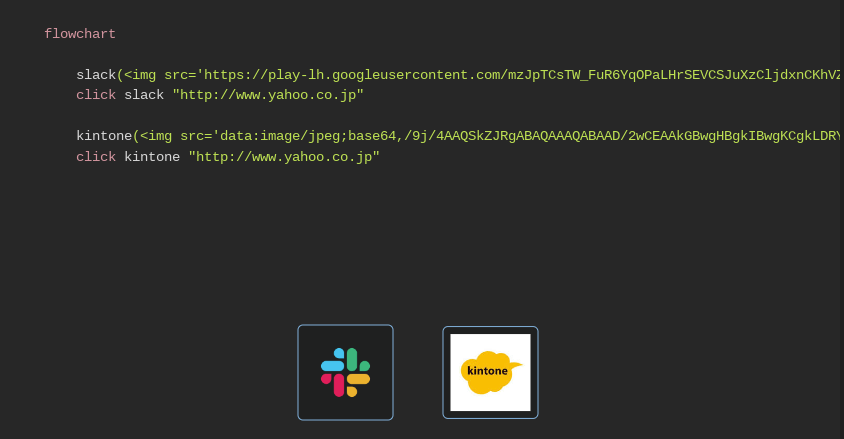The width and height of the screenshot is (844, 439).
Task: Click 'src=' attribute in slack line
Action: pos(180,75)
